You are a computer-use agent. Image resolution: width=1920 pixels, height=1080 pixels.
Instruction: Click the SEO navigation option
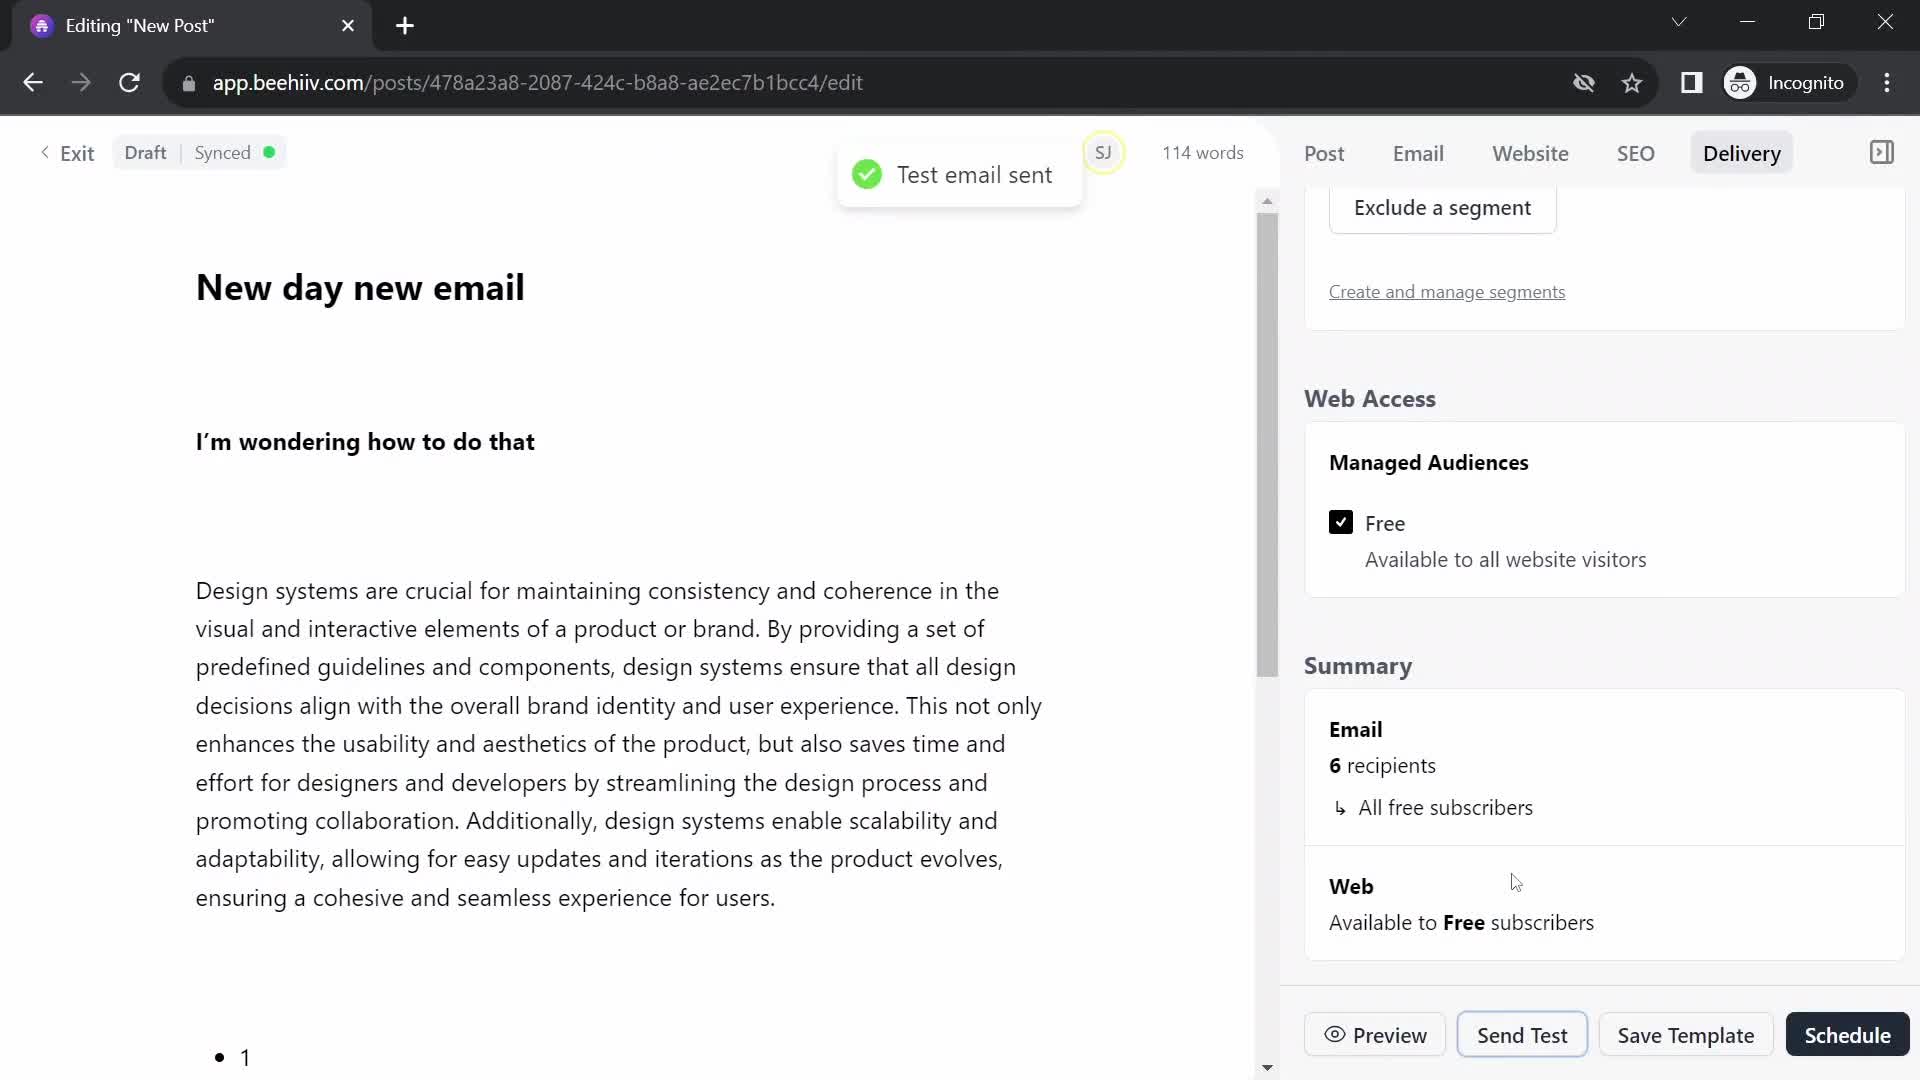[x=1635, y=153]
